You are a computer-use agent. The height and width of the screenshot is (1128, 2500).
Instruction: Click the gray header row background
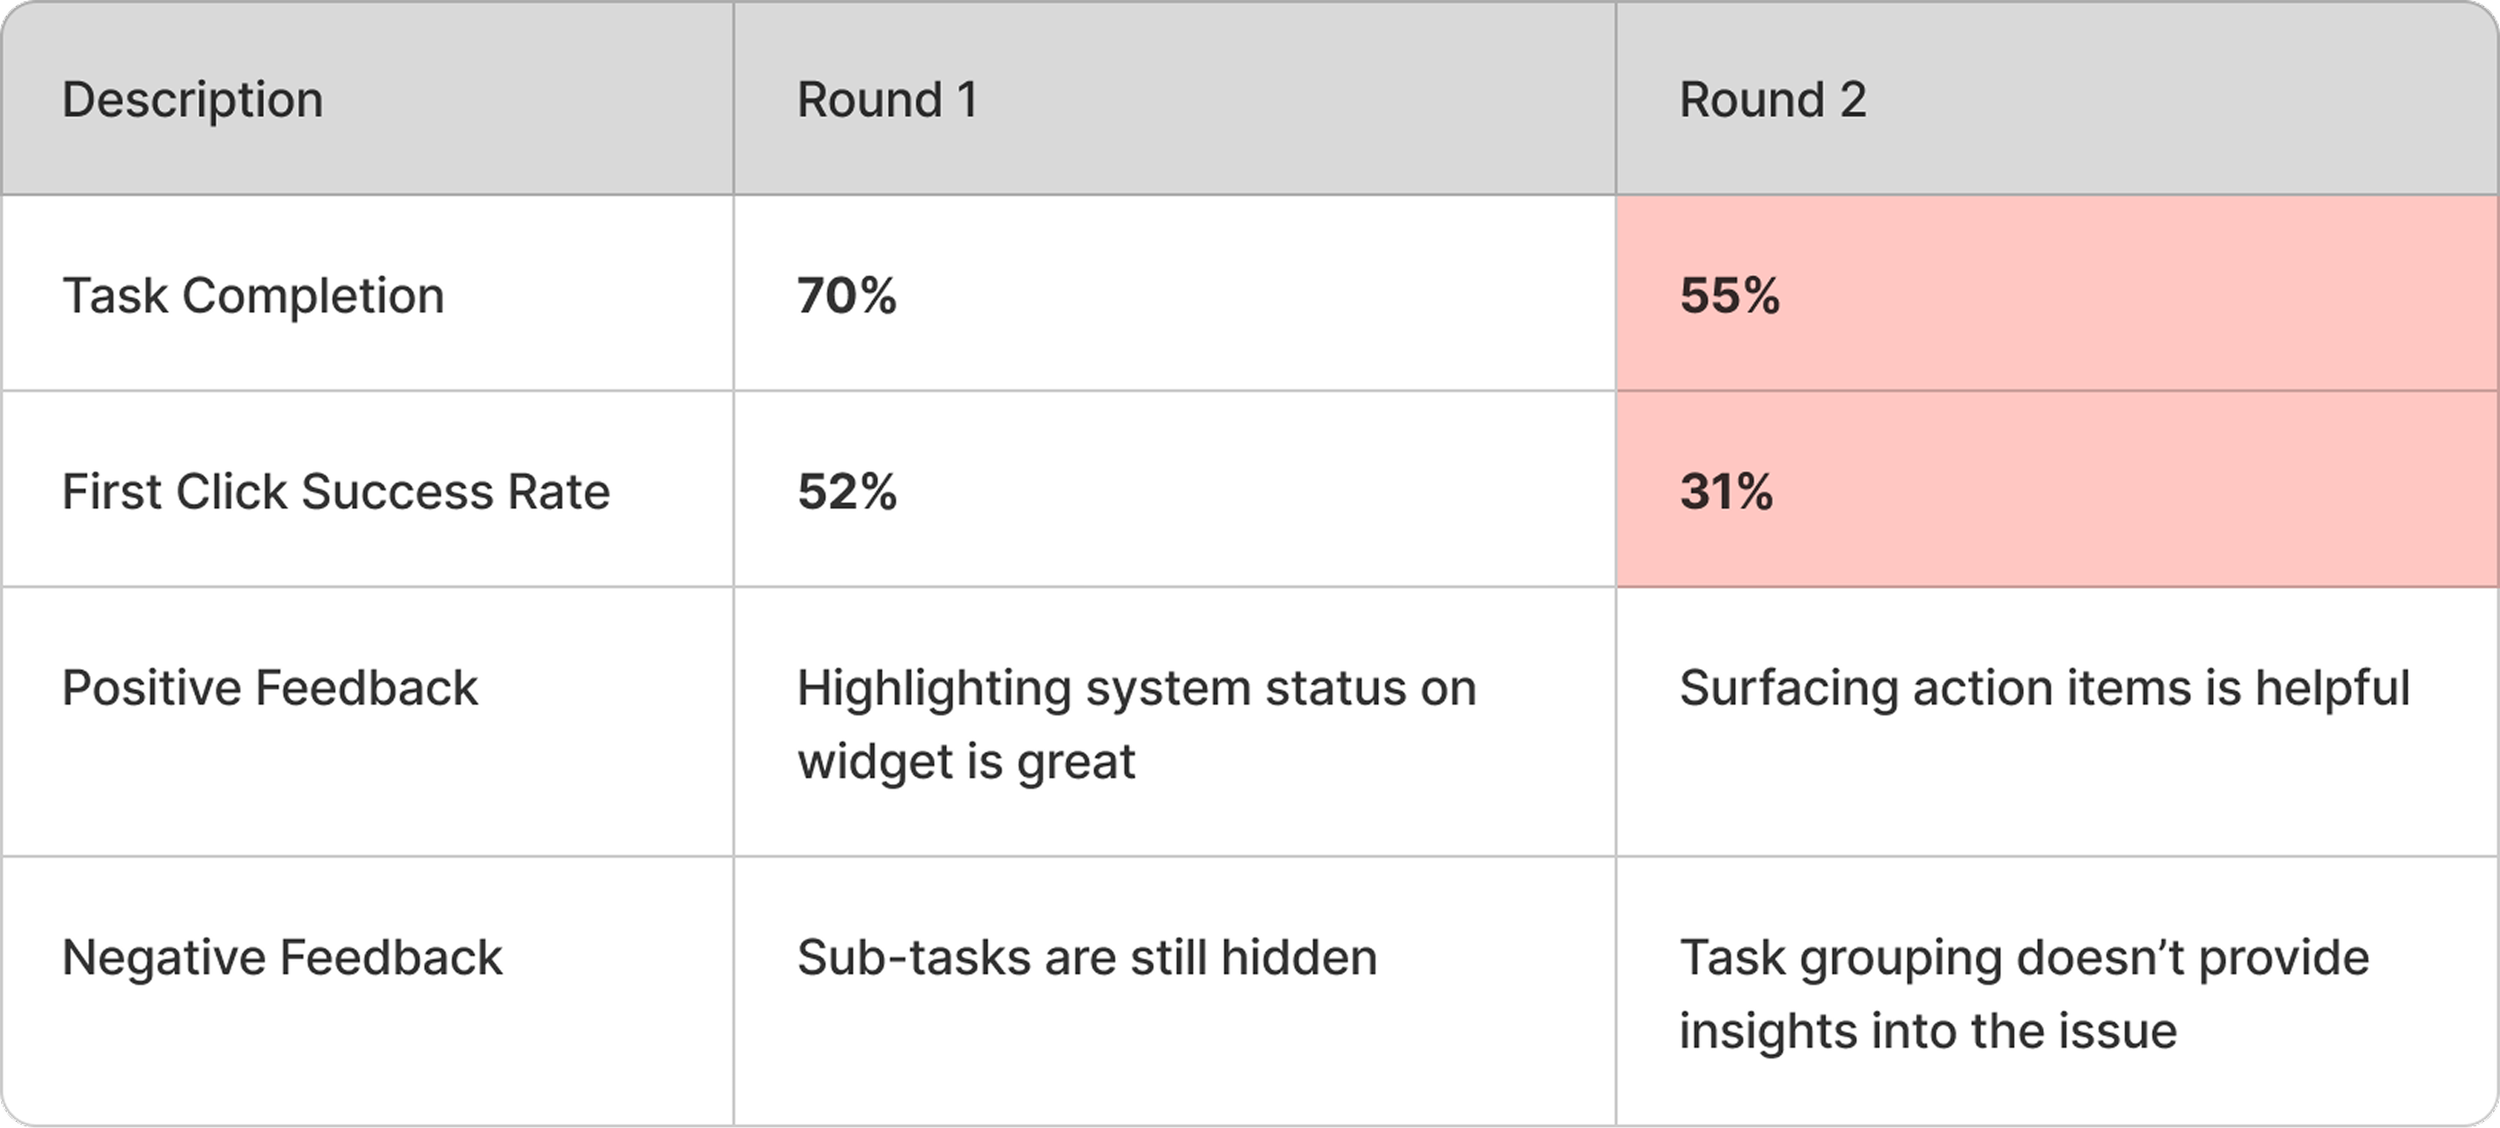pos(1300,98)
